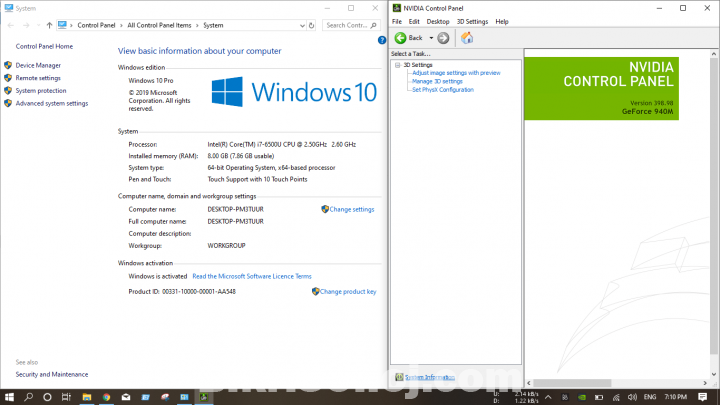Image resolution: width=720 pixels, height=405 pixels.
Task: Click the 7:10 PM taskbar clock
Action: pyautogui.click(x=675, y=397)
